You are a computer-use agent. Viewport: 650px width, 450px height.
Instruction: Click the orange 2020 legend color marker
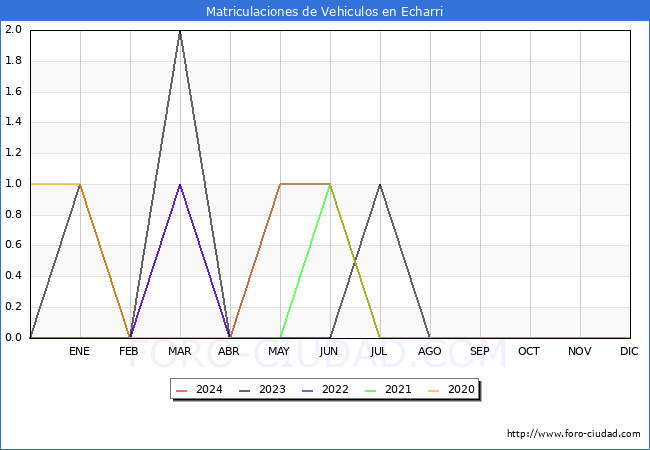click(434, 391)
